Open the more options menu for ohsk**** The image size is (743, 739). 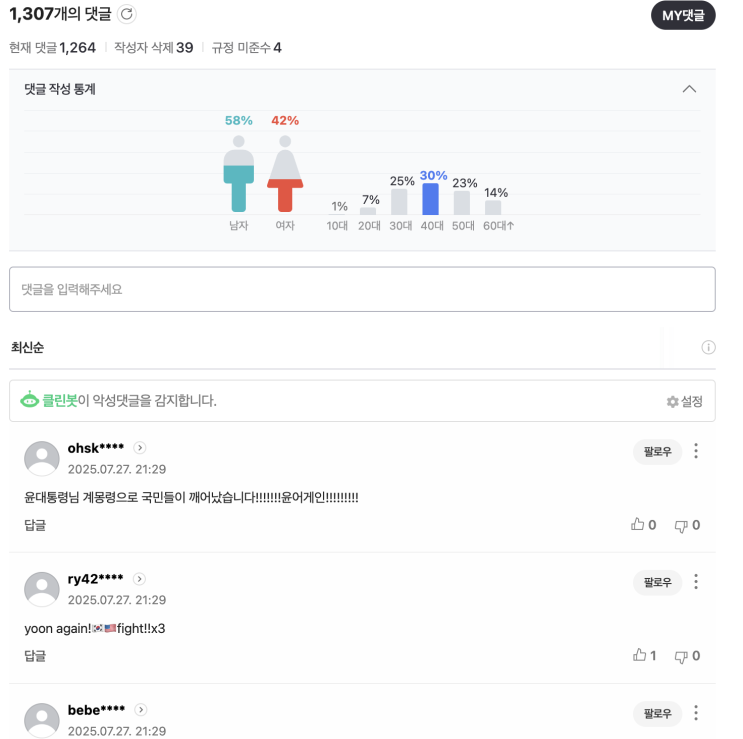[696, 451]
